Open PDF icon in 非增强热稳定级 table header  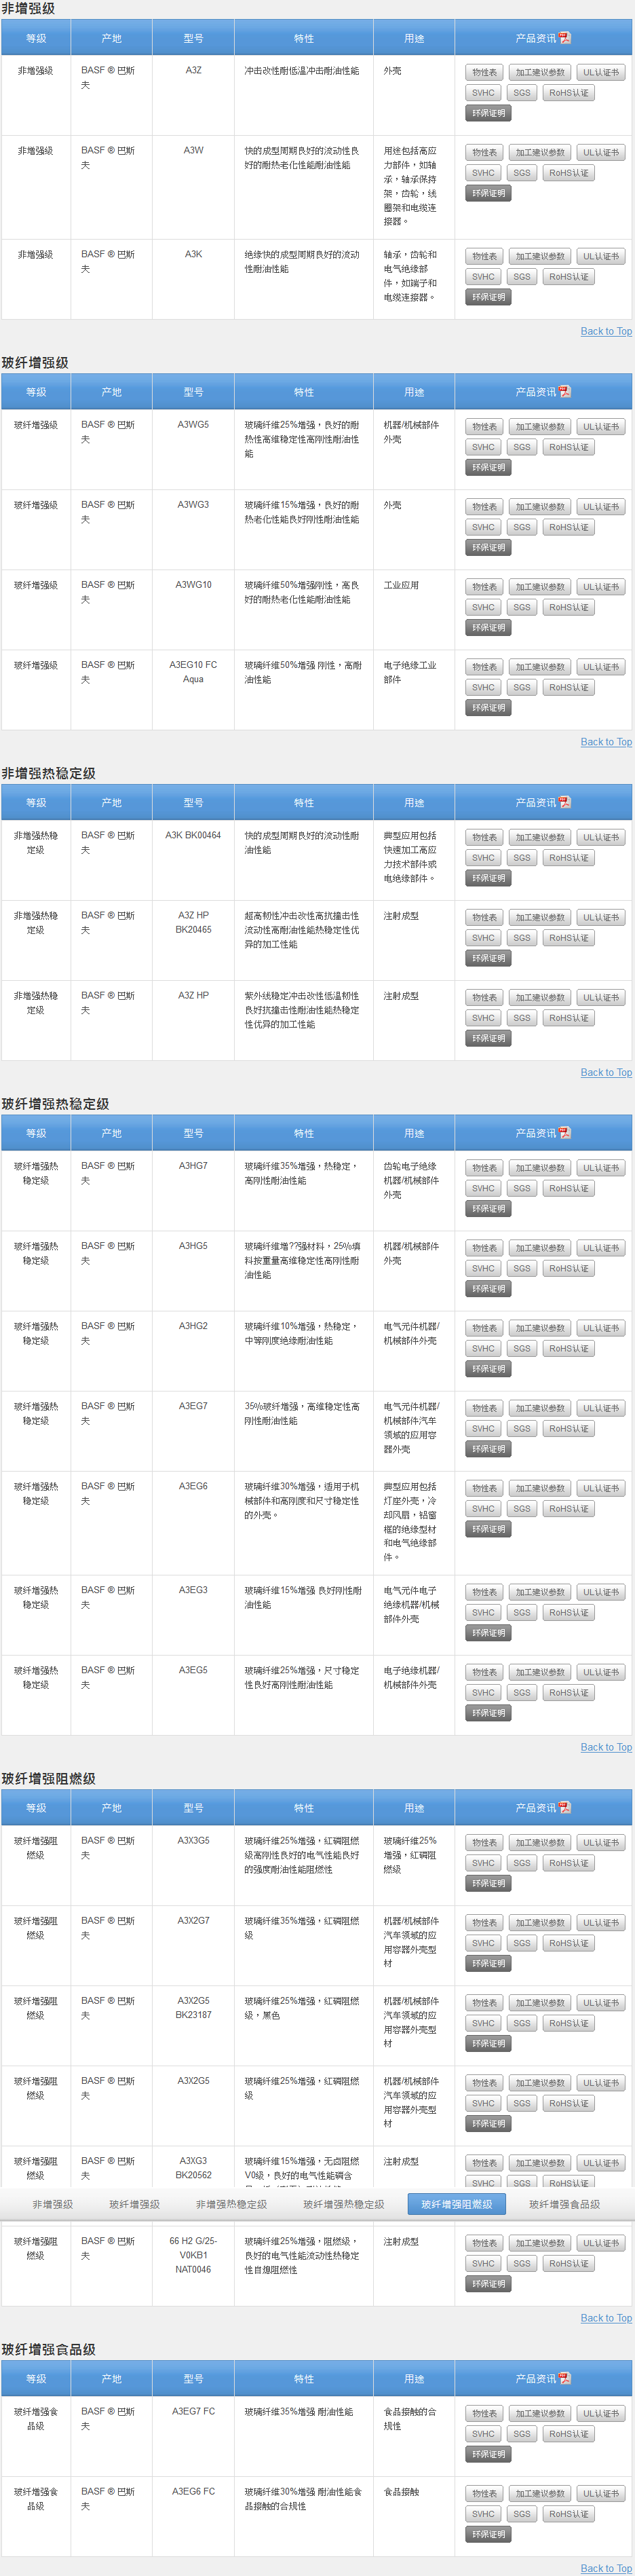pos(565,802)
